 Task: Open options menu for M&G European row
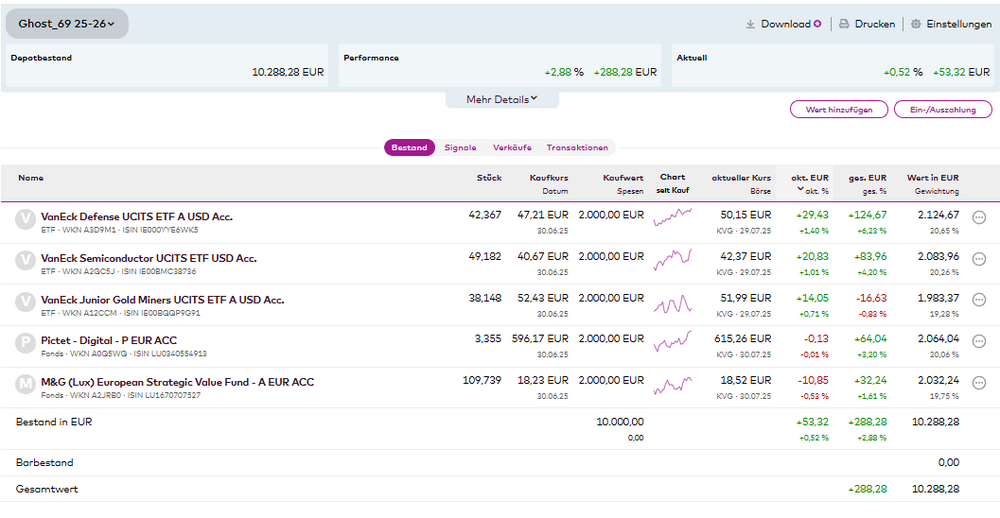[979, 383]
